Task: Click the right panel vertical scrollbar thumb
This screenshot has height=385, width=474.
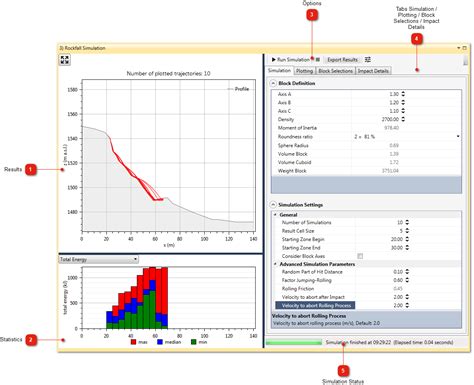Action: [465, 60]
